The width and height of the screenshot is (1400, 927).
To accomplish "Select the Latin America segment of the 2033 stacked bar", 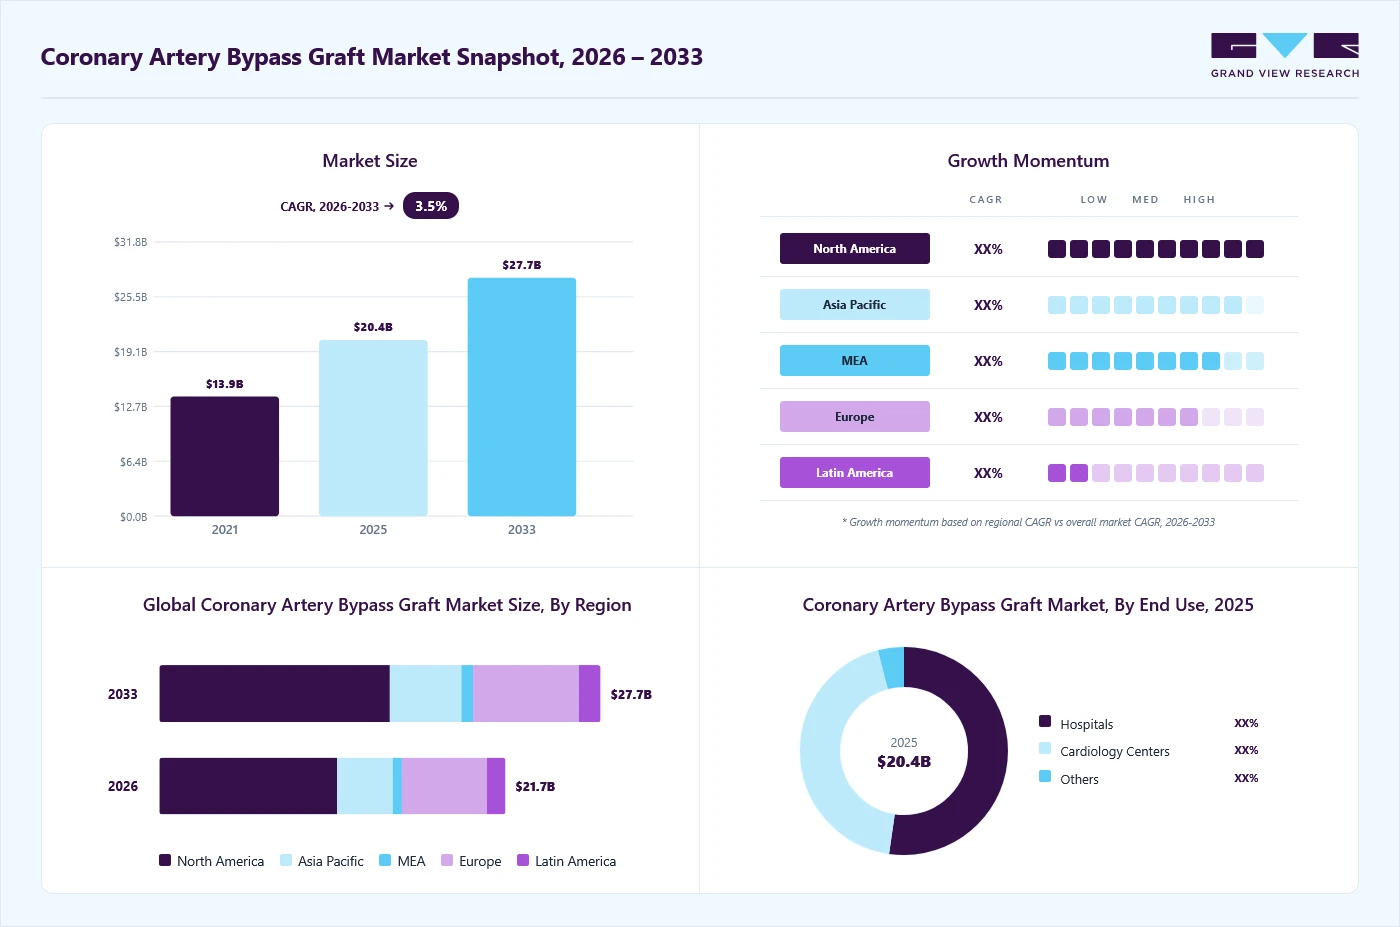I will click(590, 694).
